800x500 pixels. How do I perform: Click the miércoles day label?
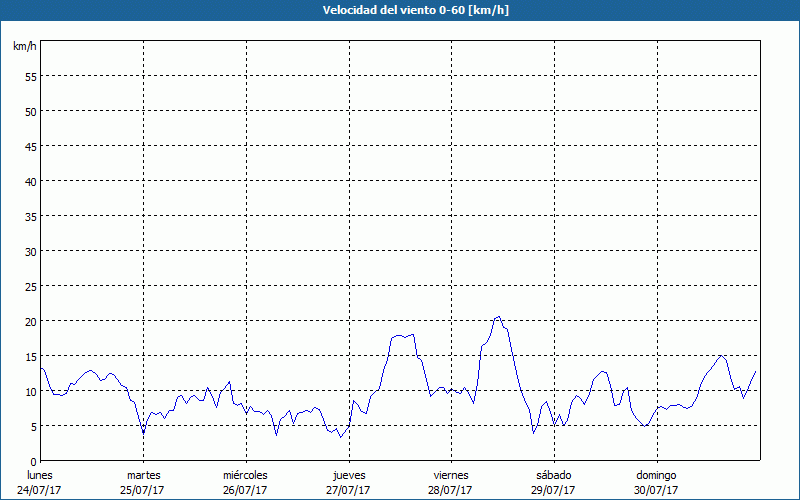pyautogui.click(x=245, y=475)
